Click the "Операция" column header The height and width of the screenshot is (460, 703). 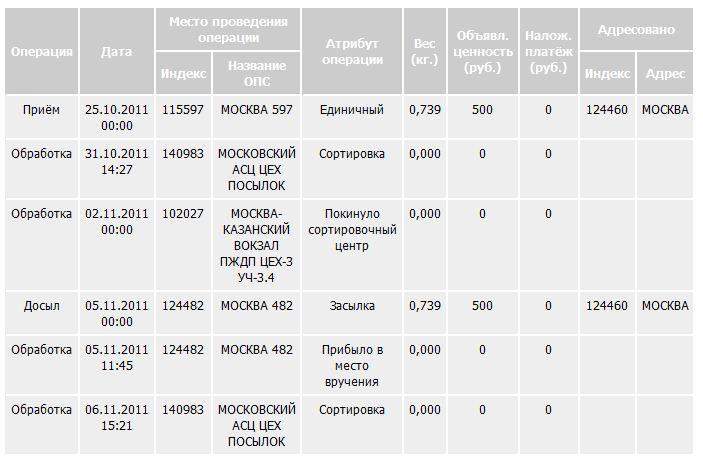tap(41, 51)
